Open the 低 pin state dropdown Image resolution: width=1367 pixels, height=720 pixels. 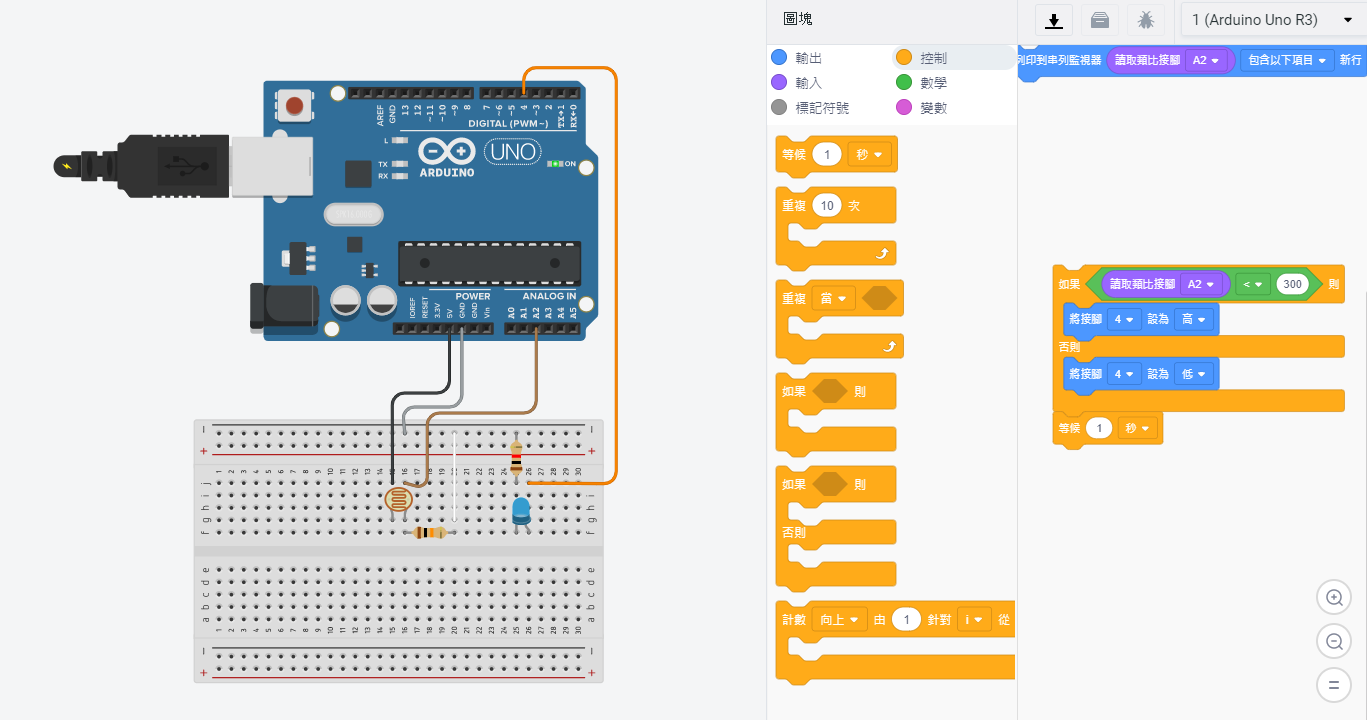(1194, 373)
